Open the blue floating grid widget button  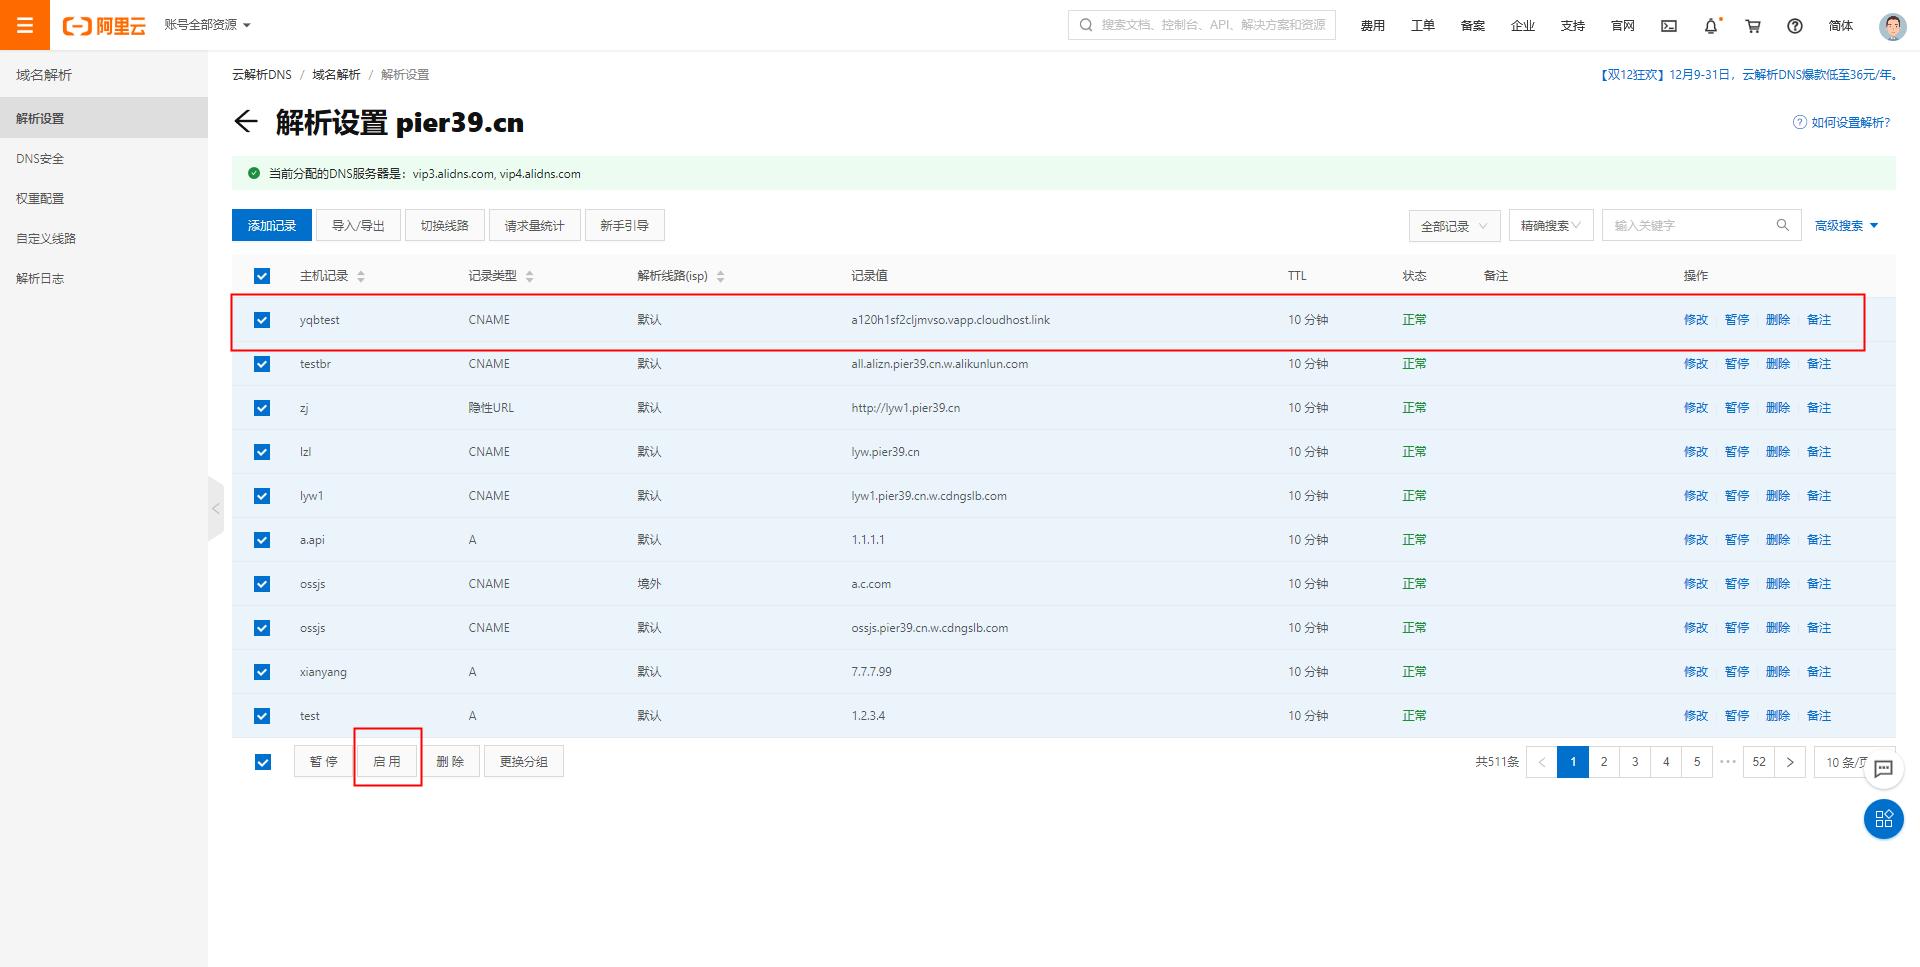point(1883,819)
